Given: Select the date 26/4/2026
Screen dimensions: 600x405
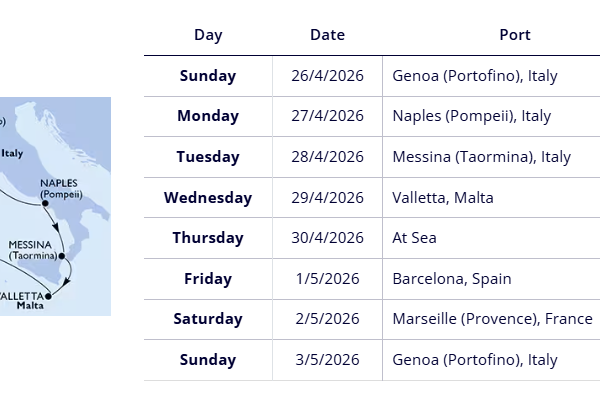Looking at the screenshot, I should [327, 76].
